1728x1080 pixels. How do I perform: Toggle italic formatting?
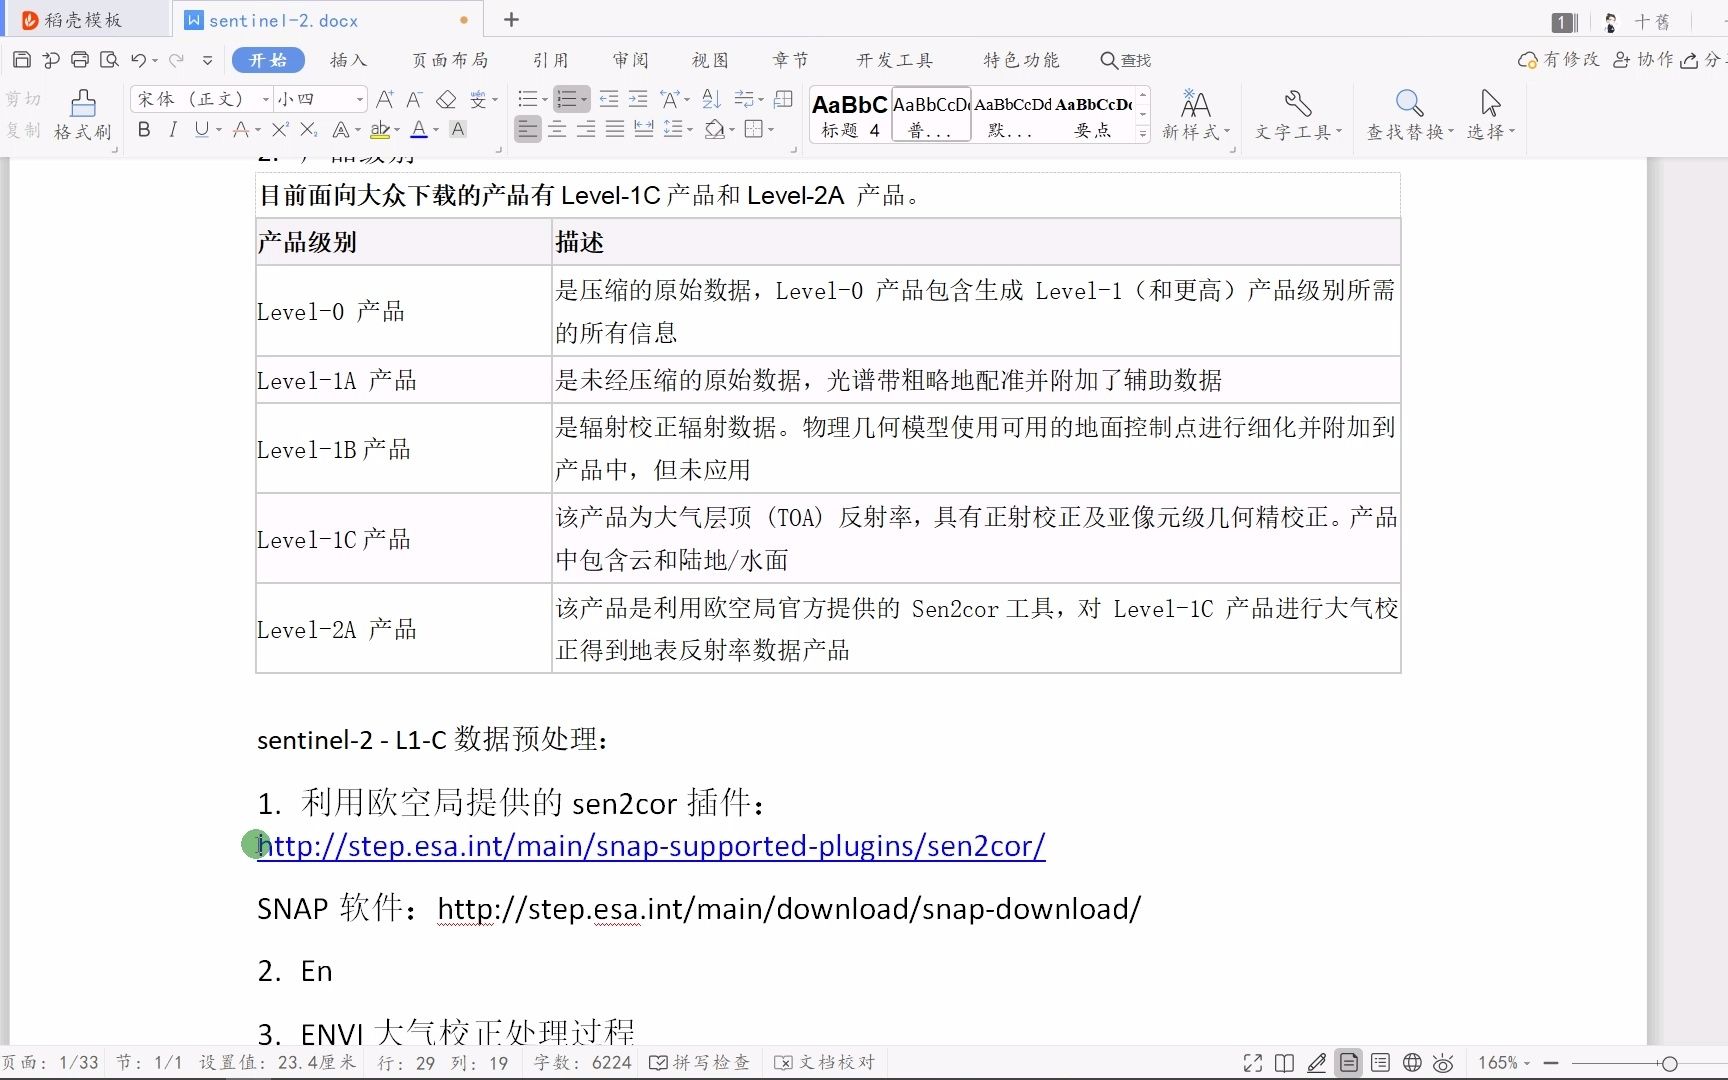(x=173, y=129)
